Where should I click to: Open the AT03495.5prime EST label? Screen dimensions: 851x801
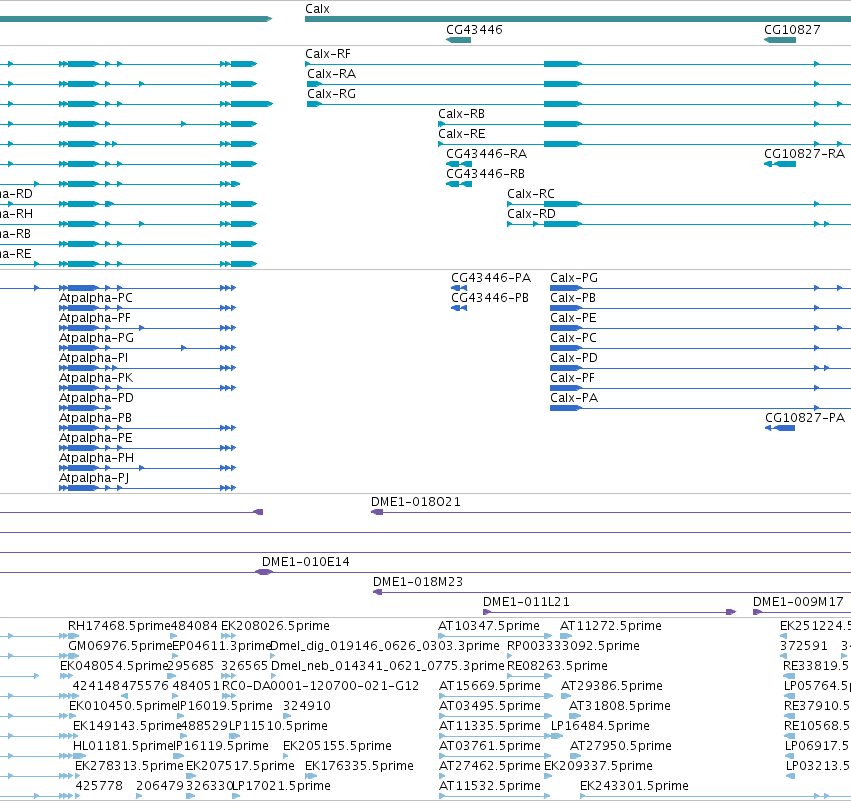(x=490, y=707)
